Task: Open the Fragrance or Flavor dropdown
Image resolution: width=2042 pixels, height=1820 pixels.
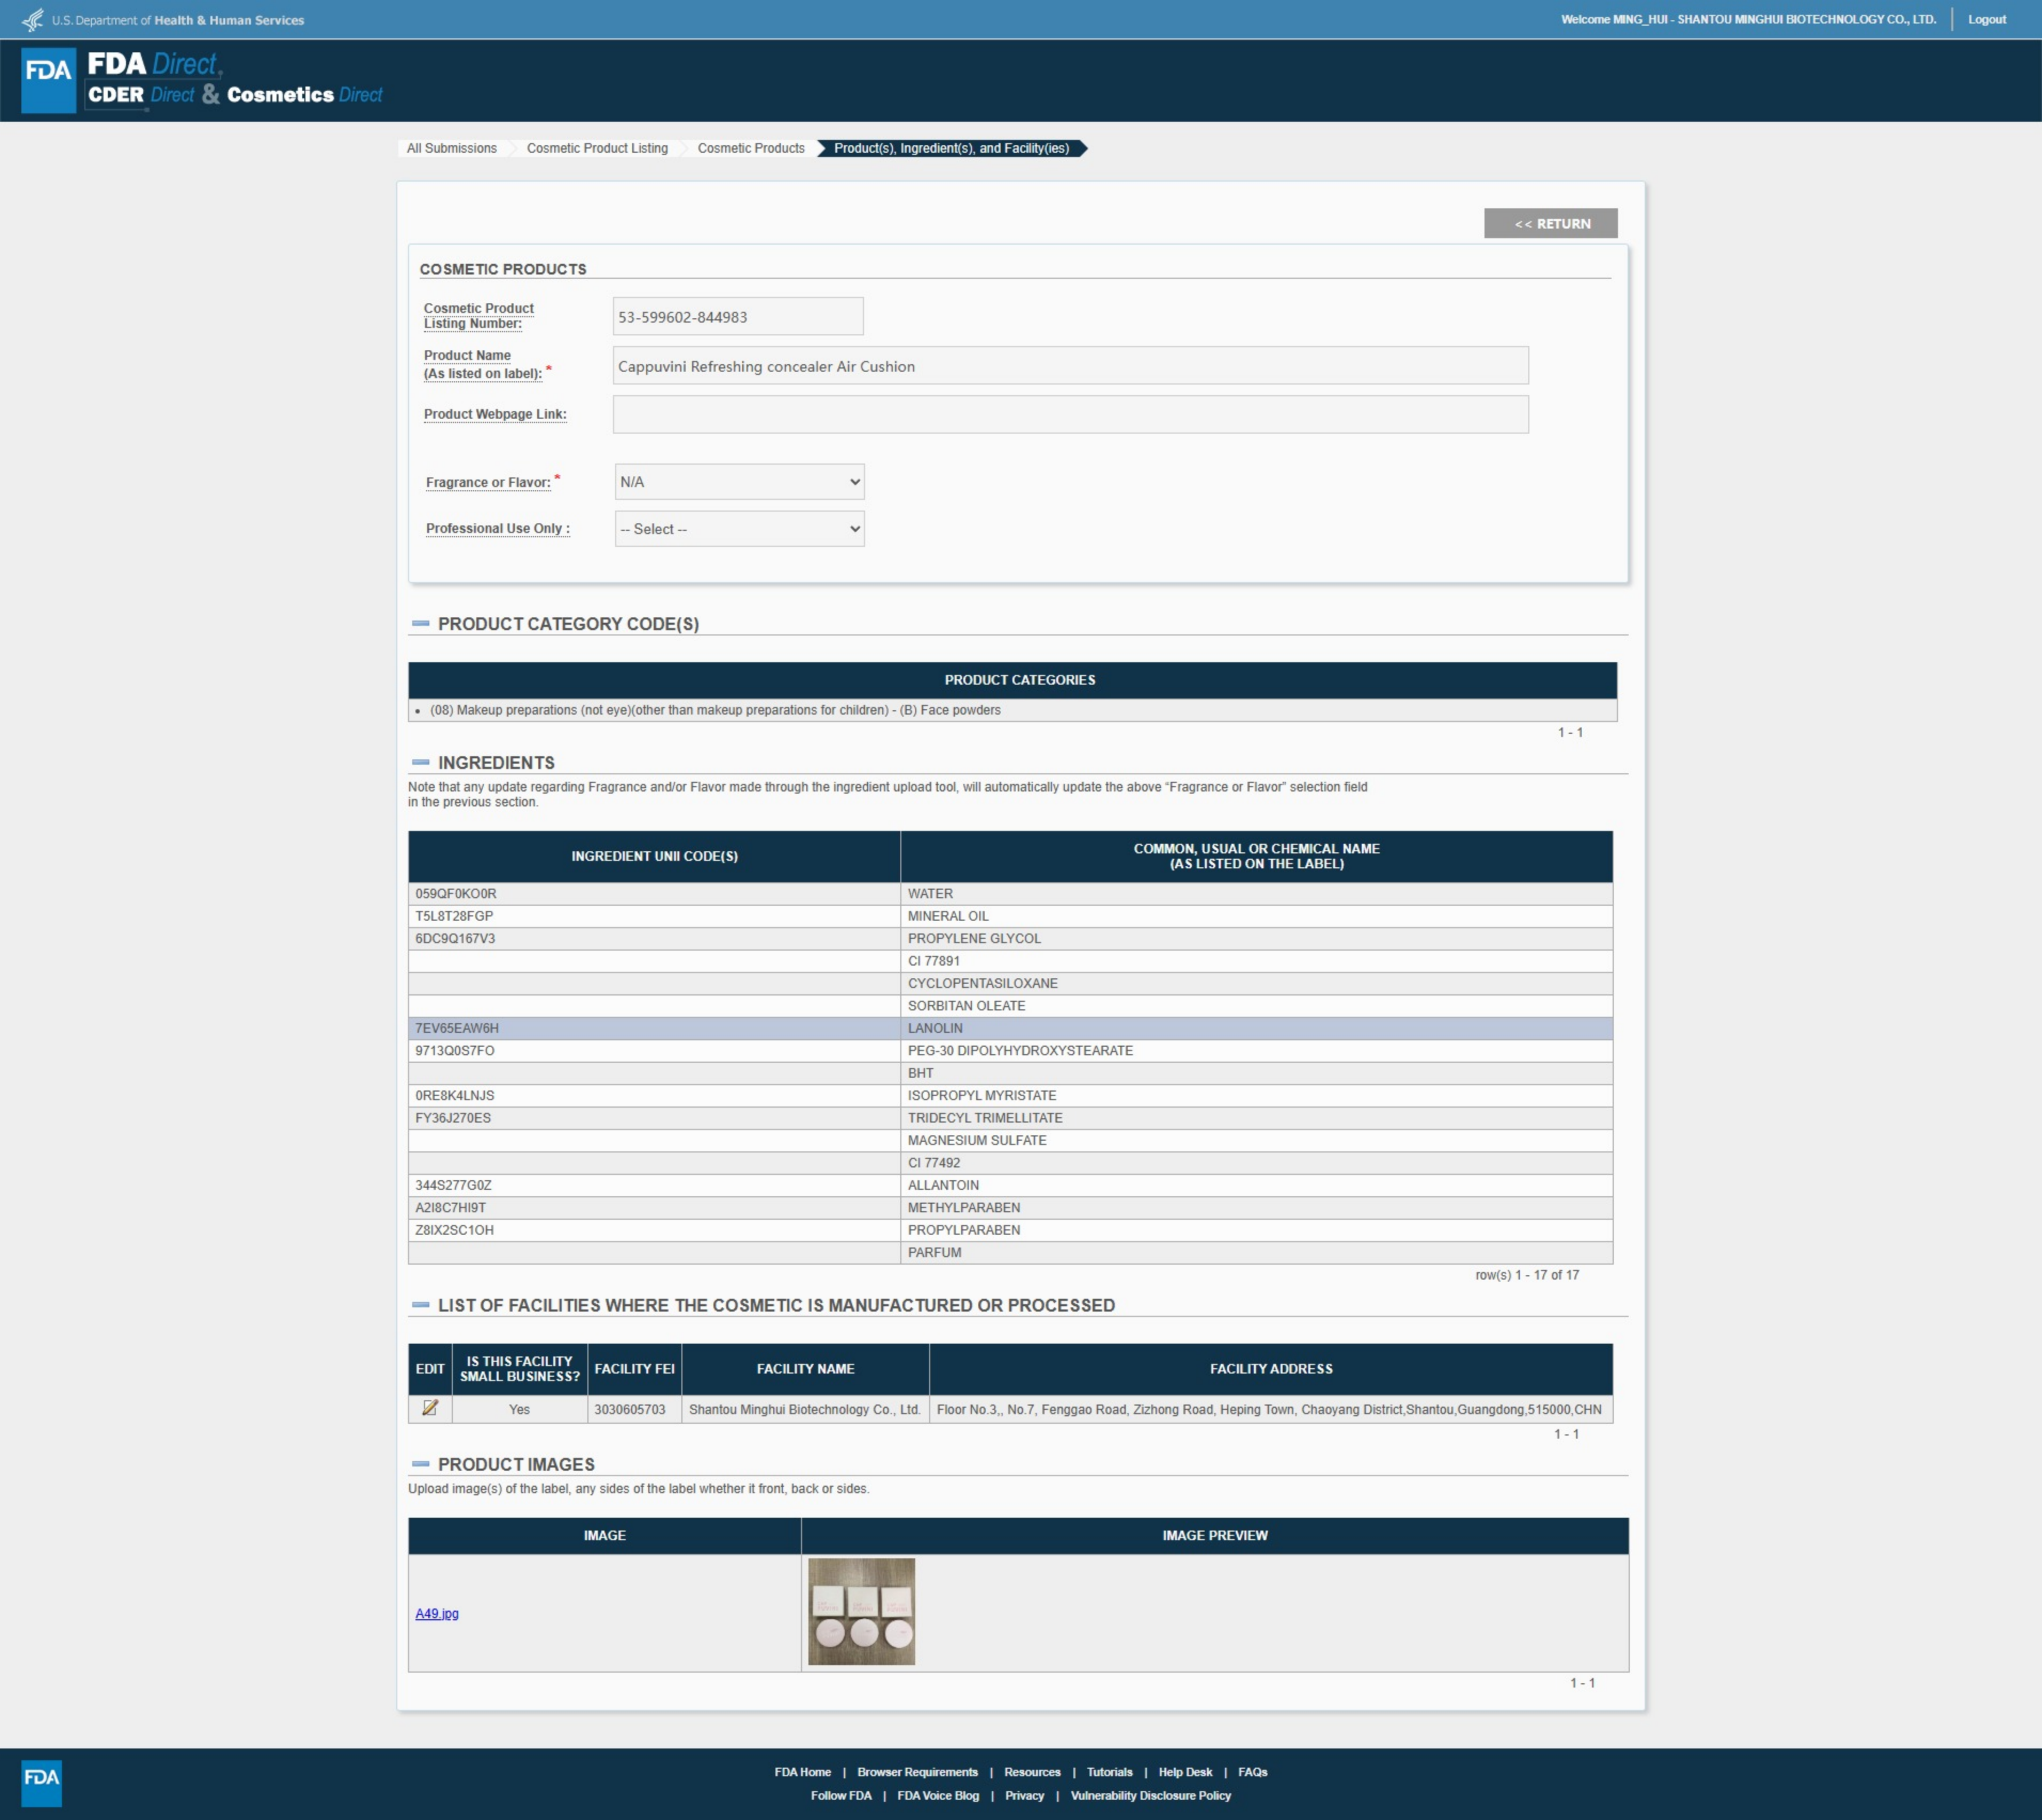Action: pos(739,482)
